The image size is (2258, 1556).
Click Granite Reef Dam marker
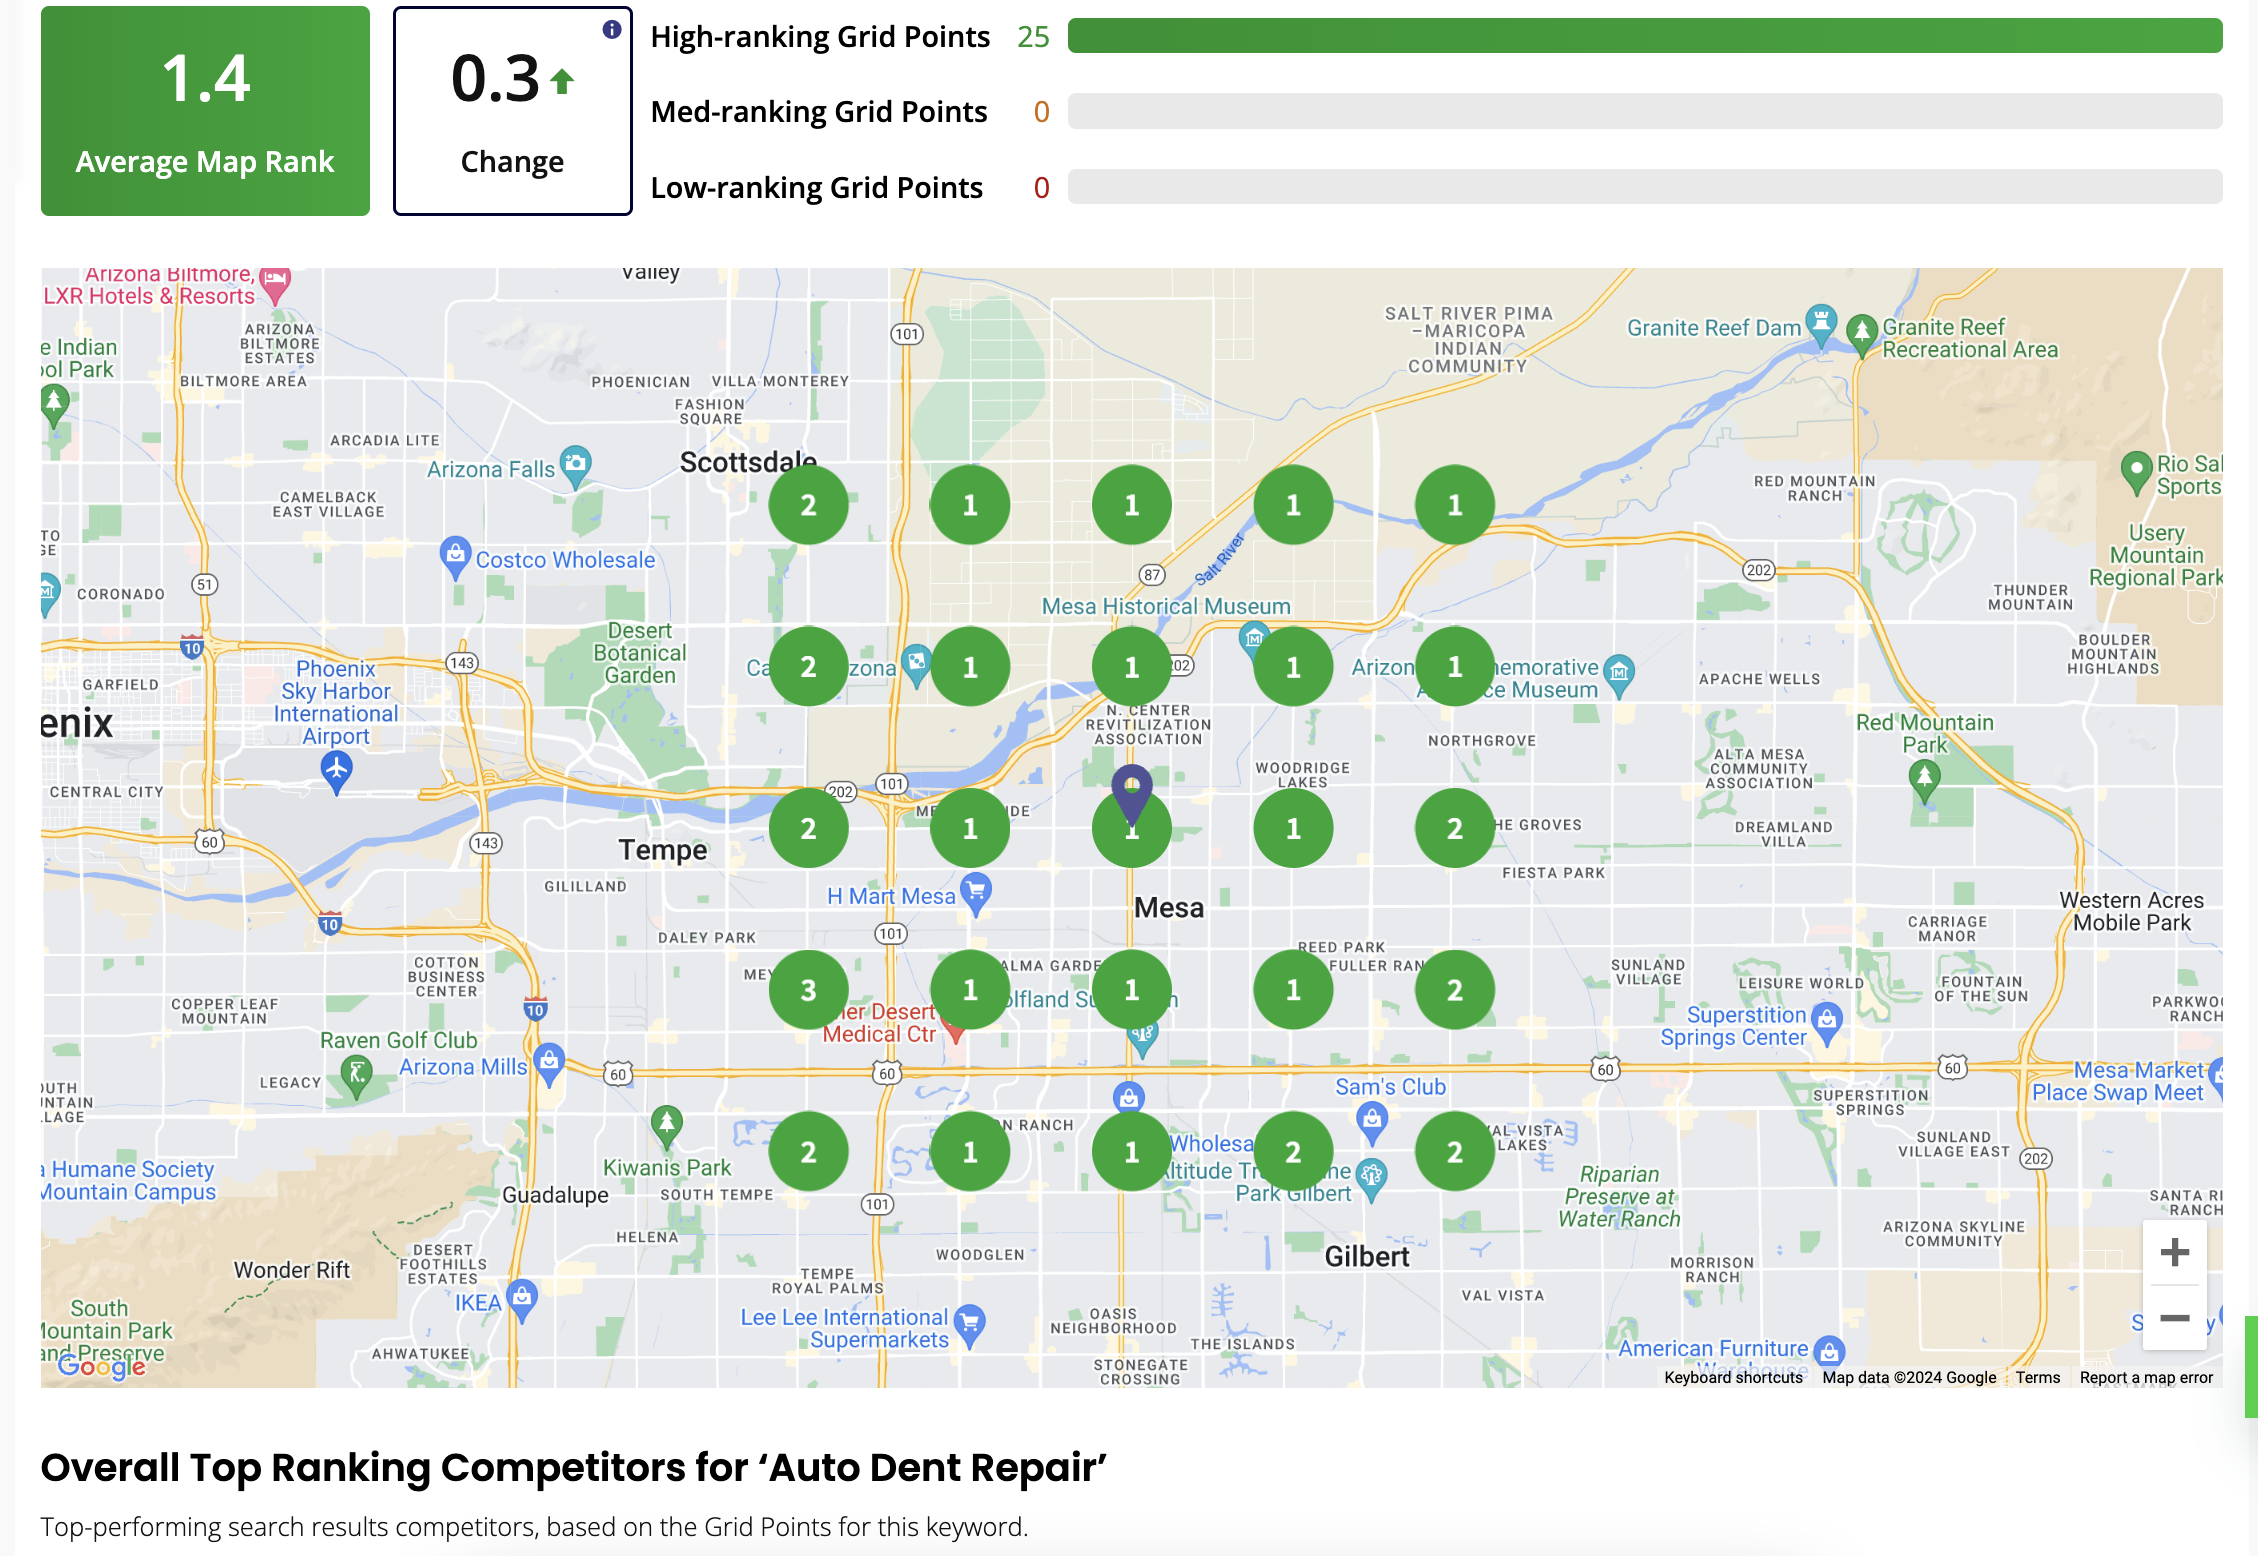(1821, 323)
